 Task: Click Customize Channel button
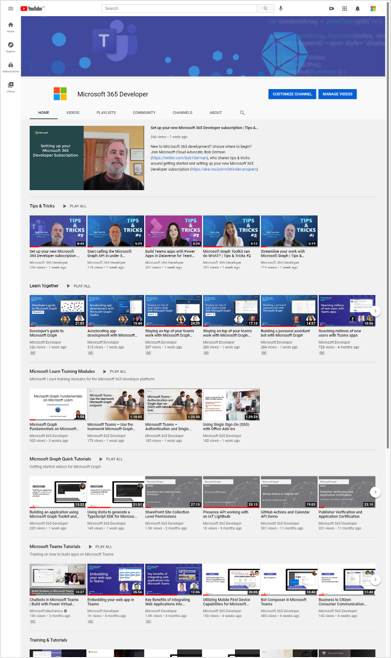pyautogui.click(x=292, y=94)
